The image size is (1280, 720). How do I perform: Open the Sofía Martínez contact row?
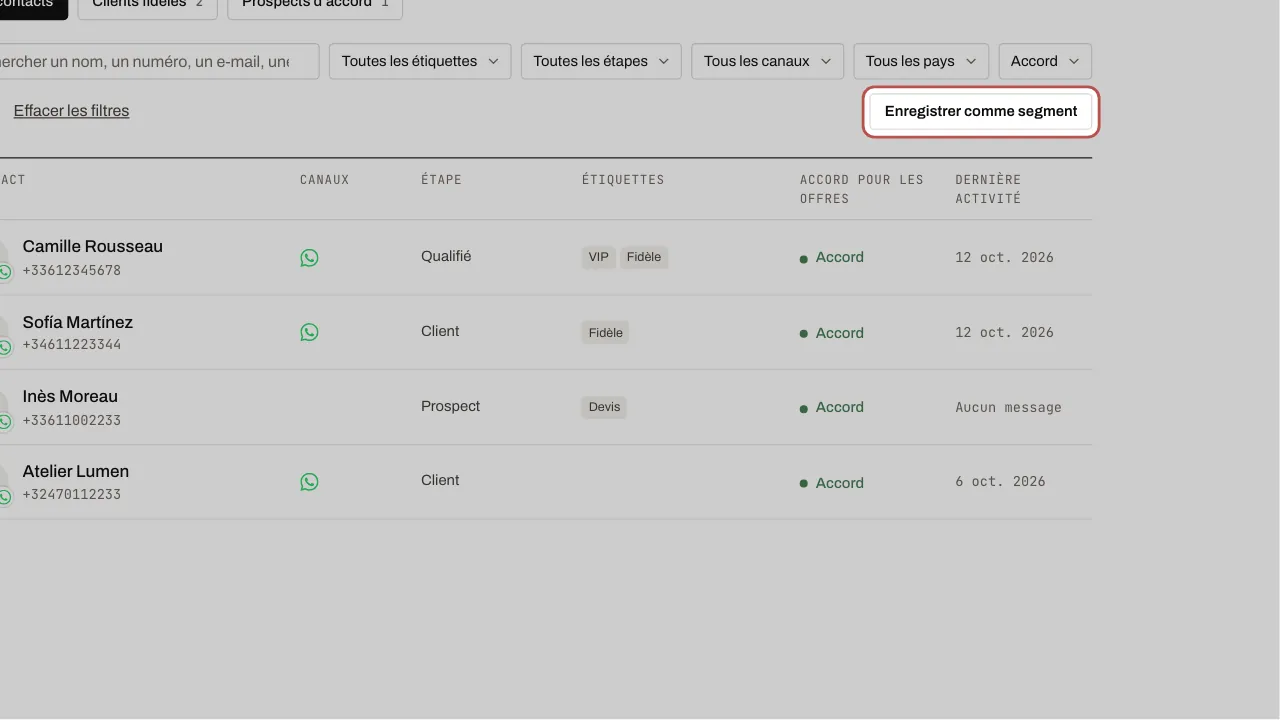546,332
